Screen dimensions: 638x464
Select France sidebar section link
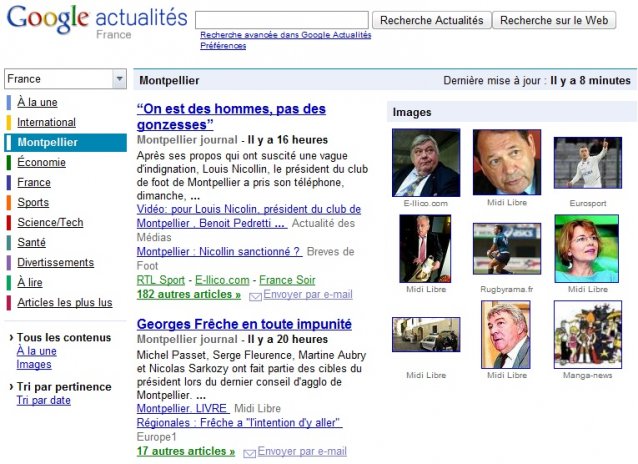point(34,182)
